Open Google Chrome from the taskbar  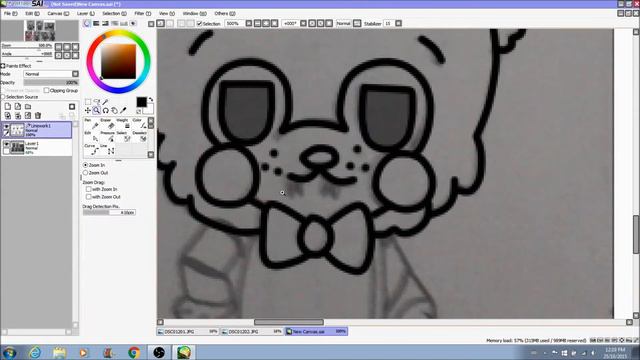133,352
